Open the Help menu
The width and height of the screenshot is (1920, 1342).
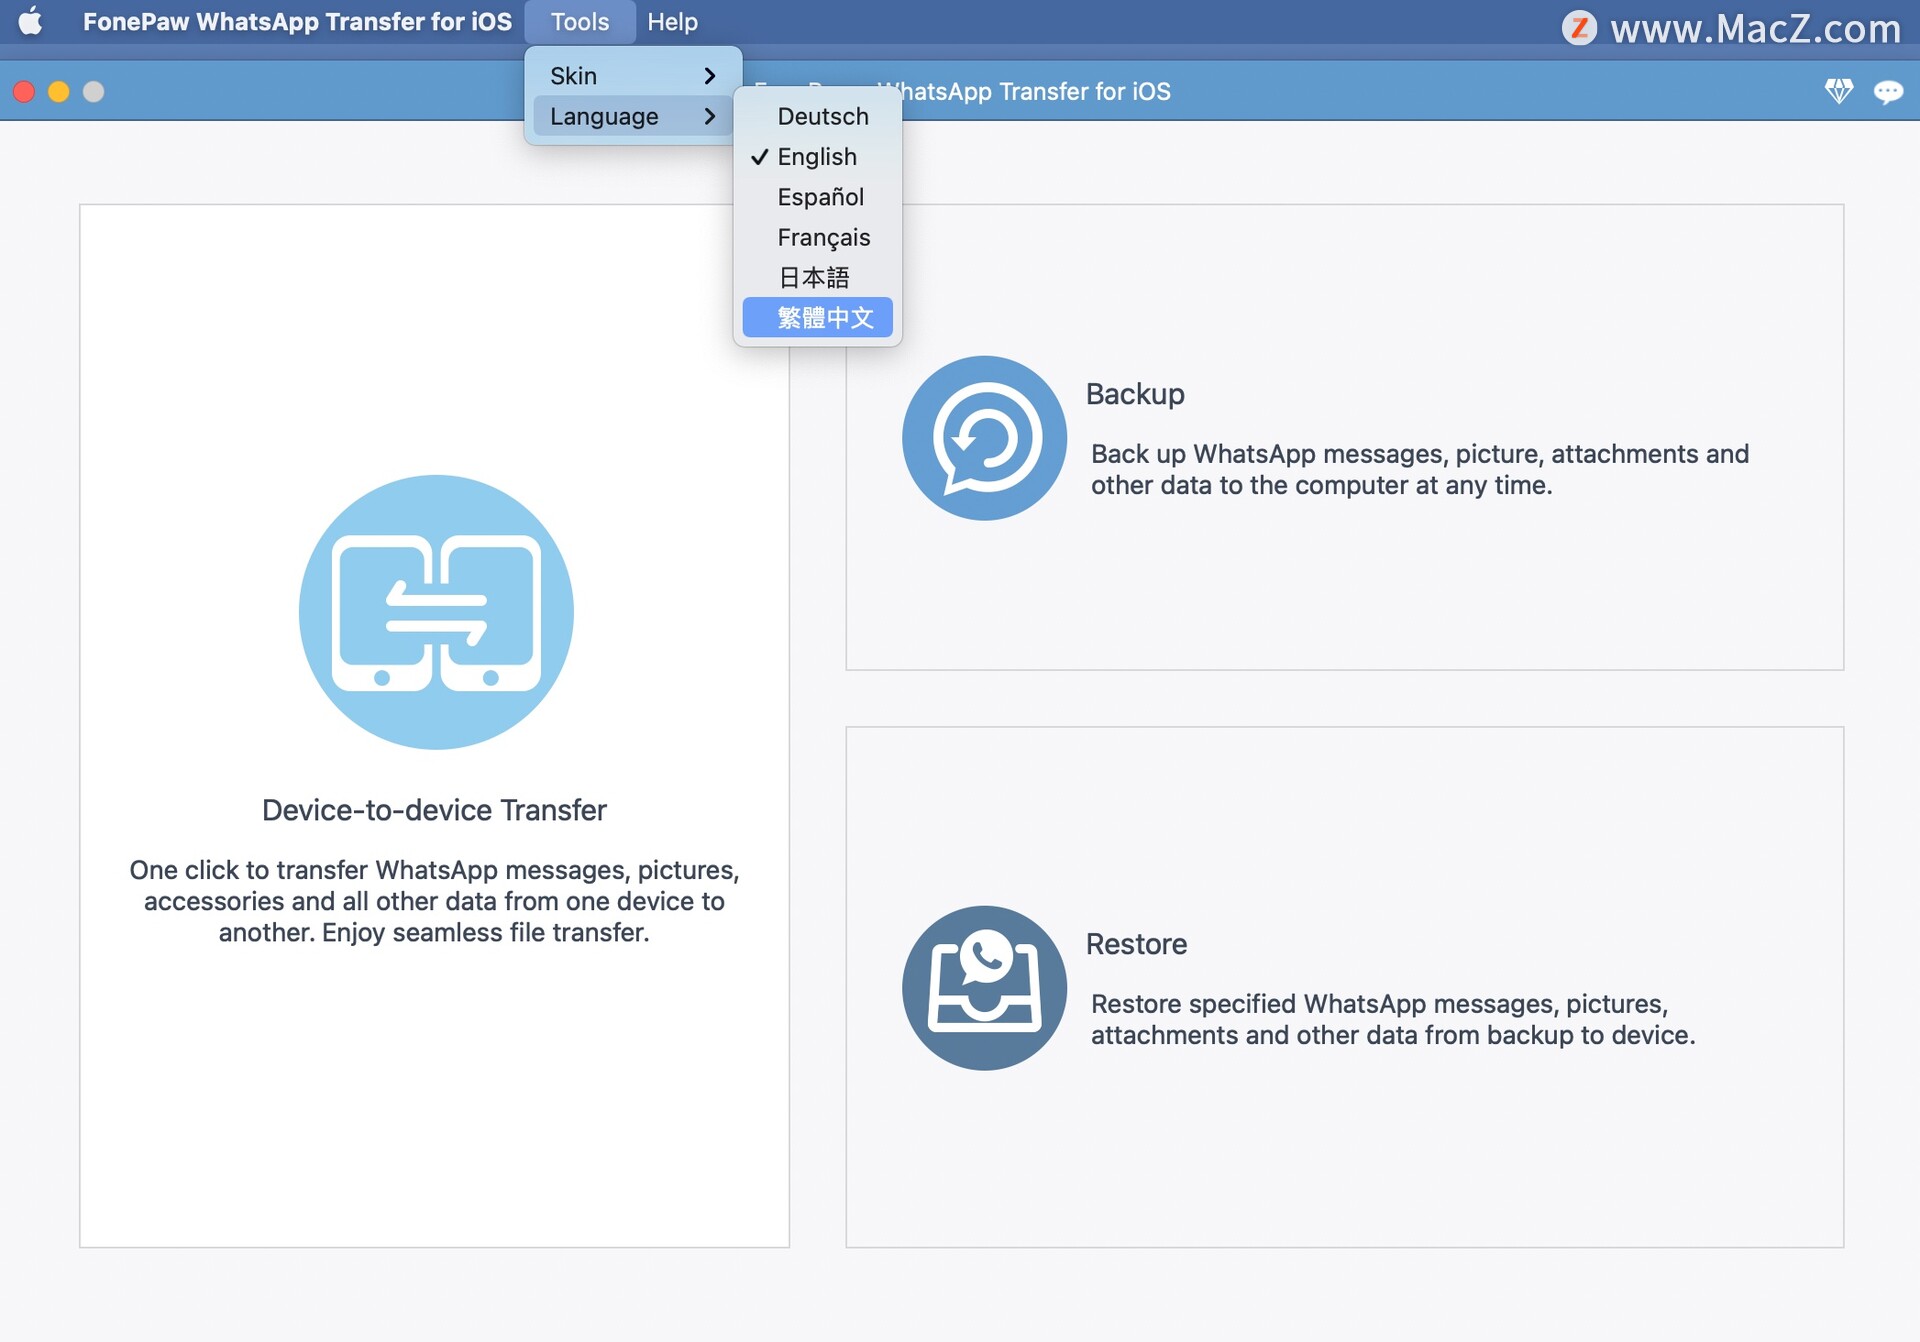(x=672, y=21)
